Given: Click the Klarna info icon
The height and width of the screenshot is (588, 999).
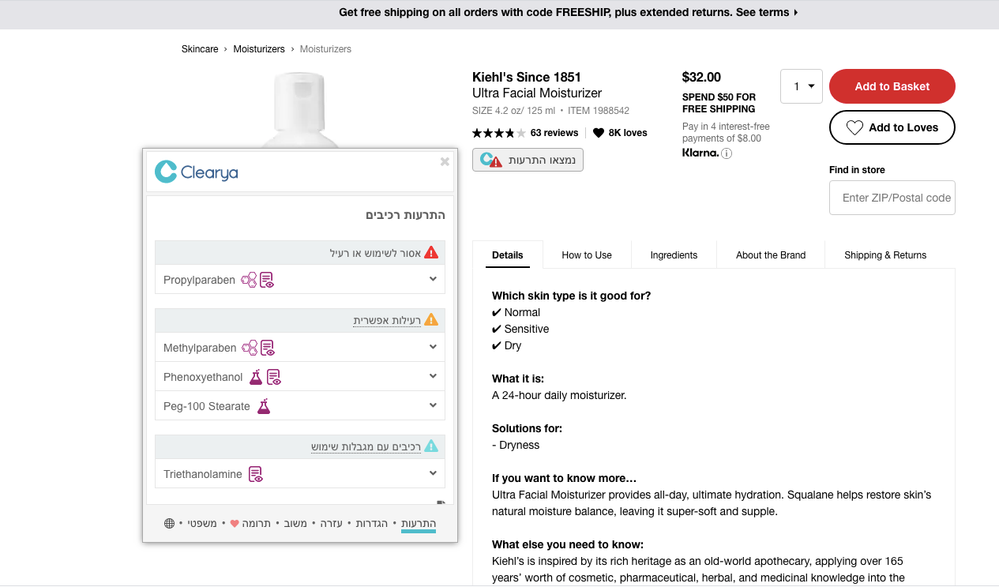Looking at the screenshot, I should tap(727, 153).
